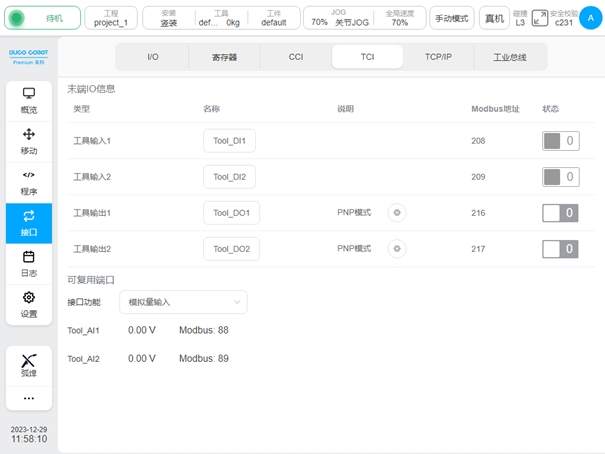Select the 移动 move sidebar icon
The width and height of the screenshot is (605, 454).
[29, 141]
